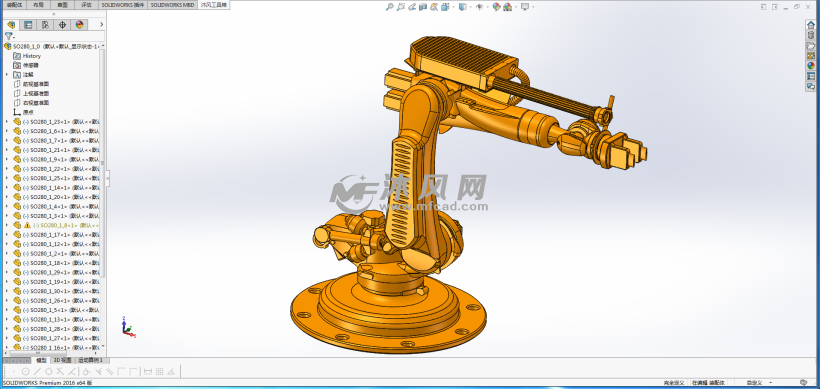Toggle Hide/Show Items eye icon in view toolbar
This screenshot has height=389, width=820.
[479, 7]
